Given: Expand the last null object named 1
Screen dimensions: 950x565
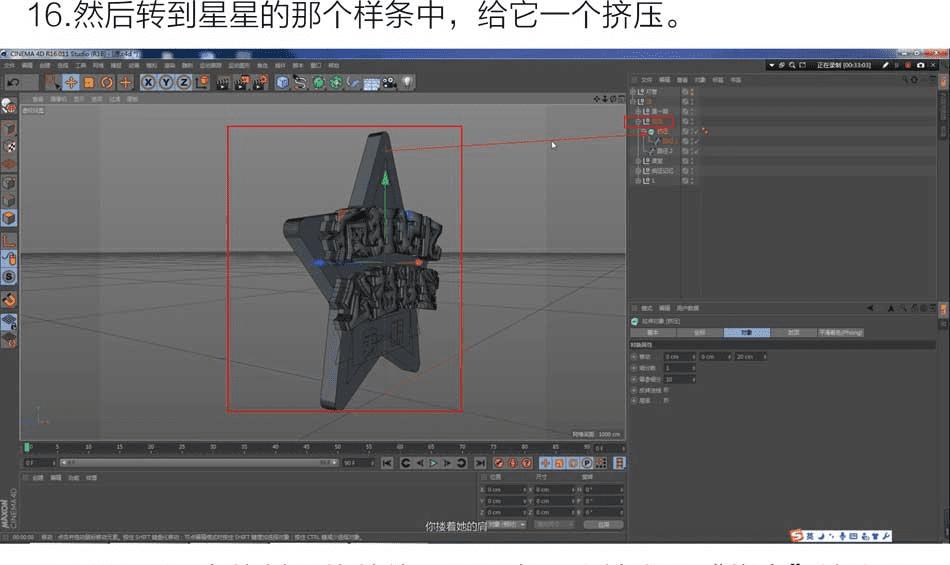Looking at the screenshot, I should pyautogui.click(x=637, y=181).
